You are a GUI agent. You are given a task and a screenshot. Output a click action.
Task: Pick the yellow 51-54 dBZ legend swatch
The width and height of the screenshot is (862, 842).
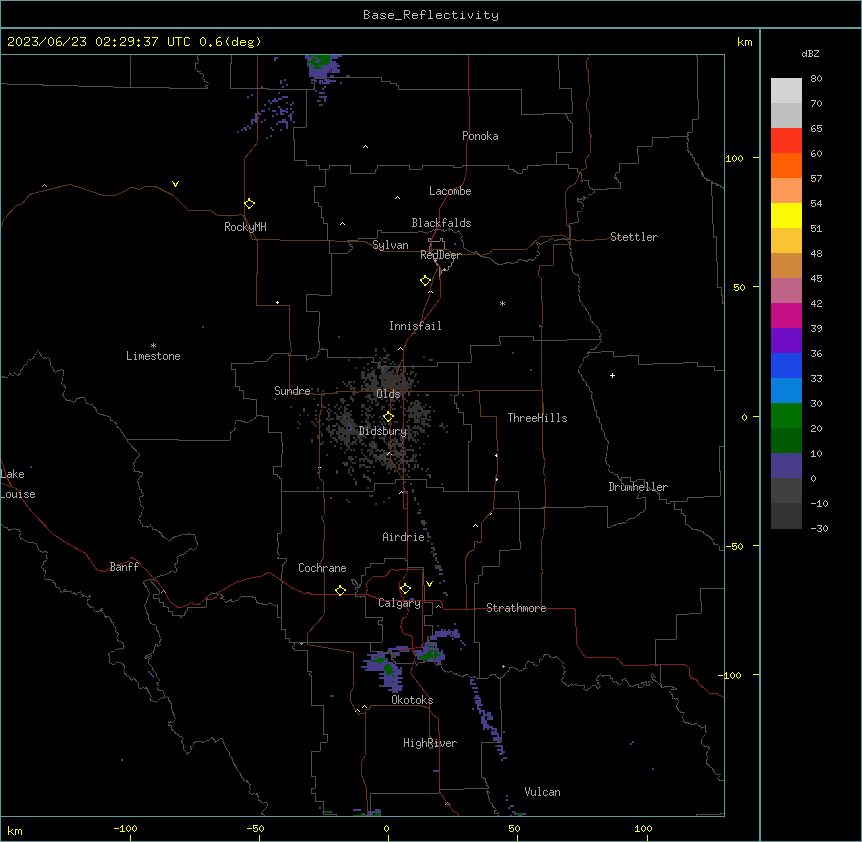[x=786, y=215]
